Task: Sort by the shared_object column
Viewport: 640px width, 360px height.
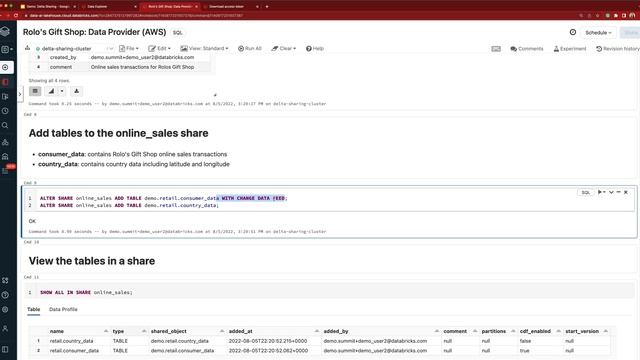Action: [187, 331]
